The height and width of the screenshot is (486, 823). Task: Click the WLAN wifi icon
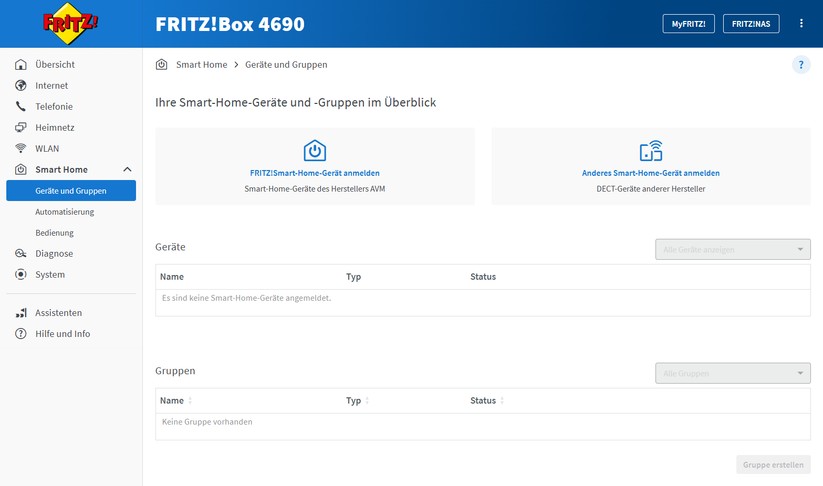pyautogui.click(x=20, y=149)
